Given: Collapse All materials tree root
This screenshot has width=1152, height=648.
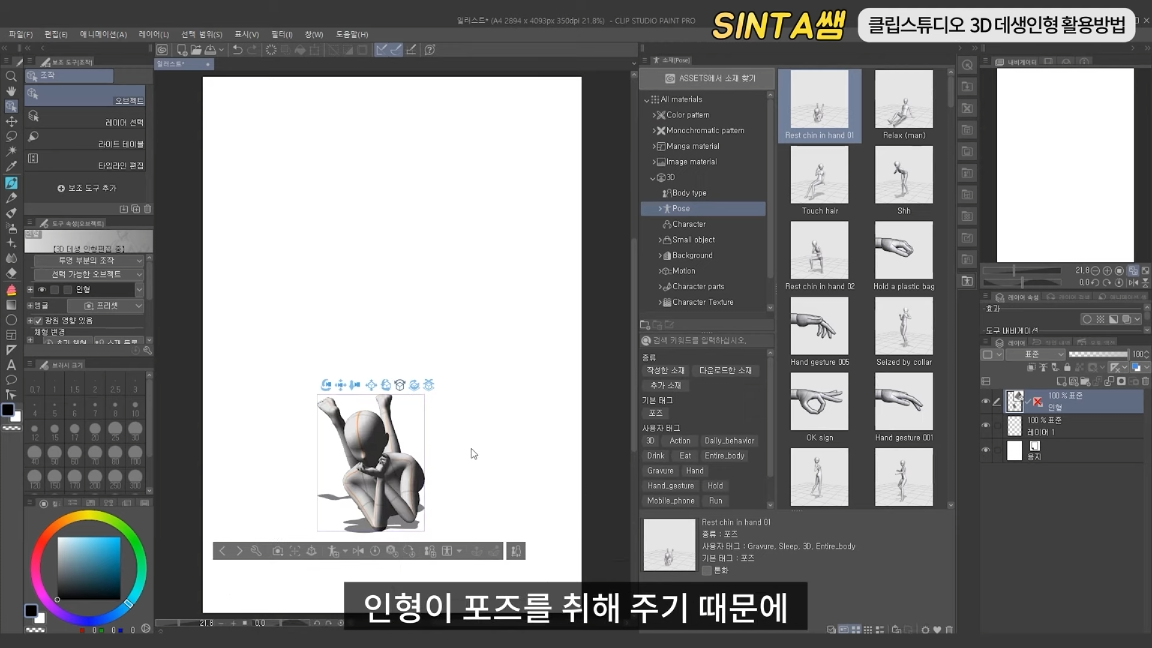Looking at the screenshot, I should (647, 100).
